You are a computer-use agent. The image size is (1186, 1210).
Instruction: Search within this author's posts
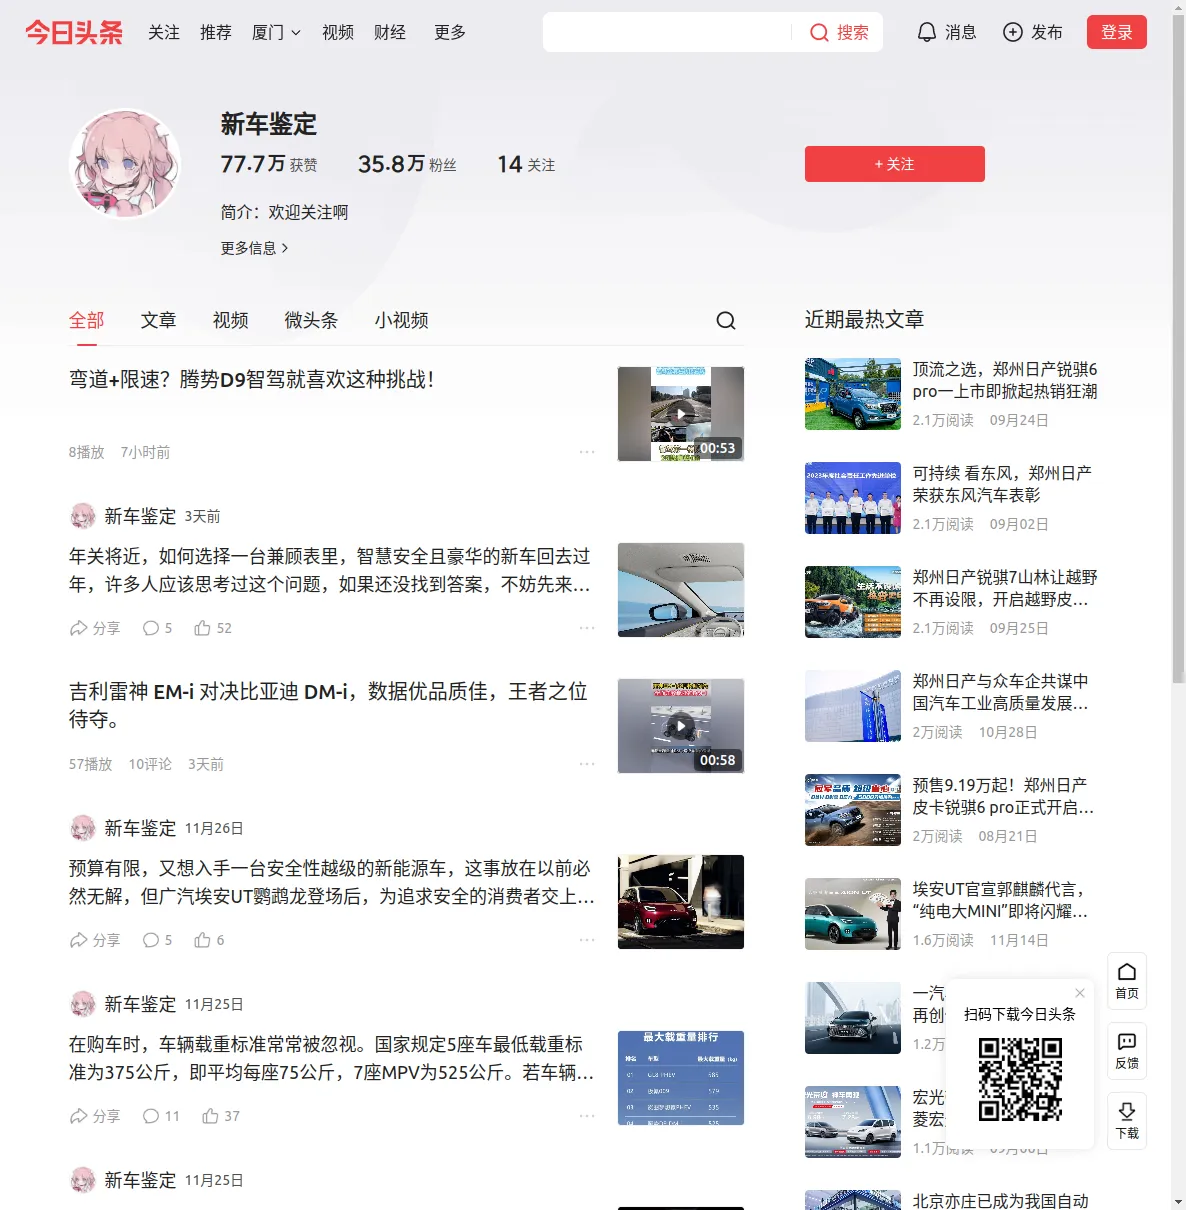726,321
